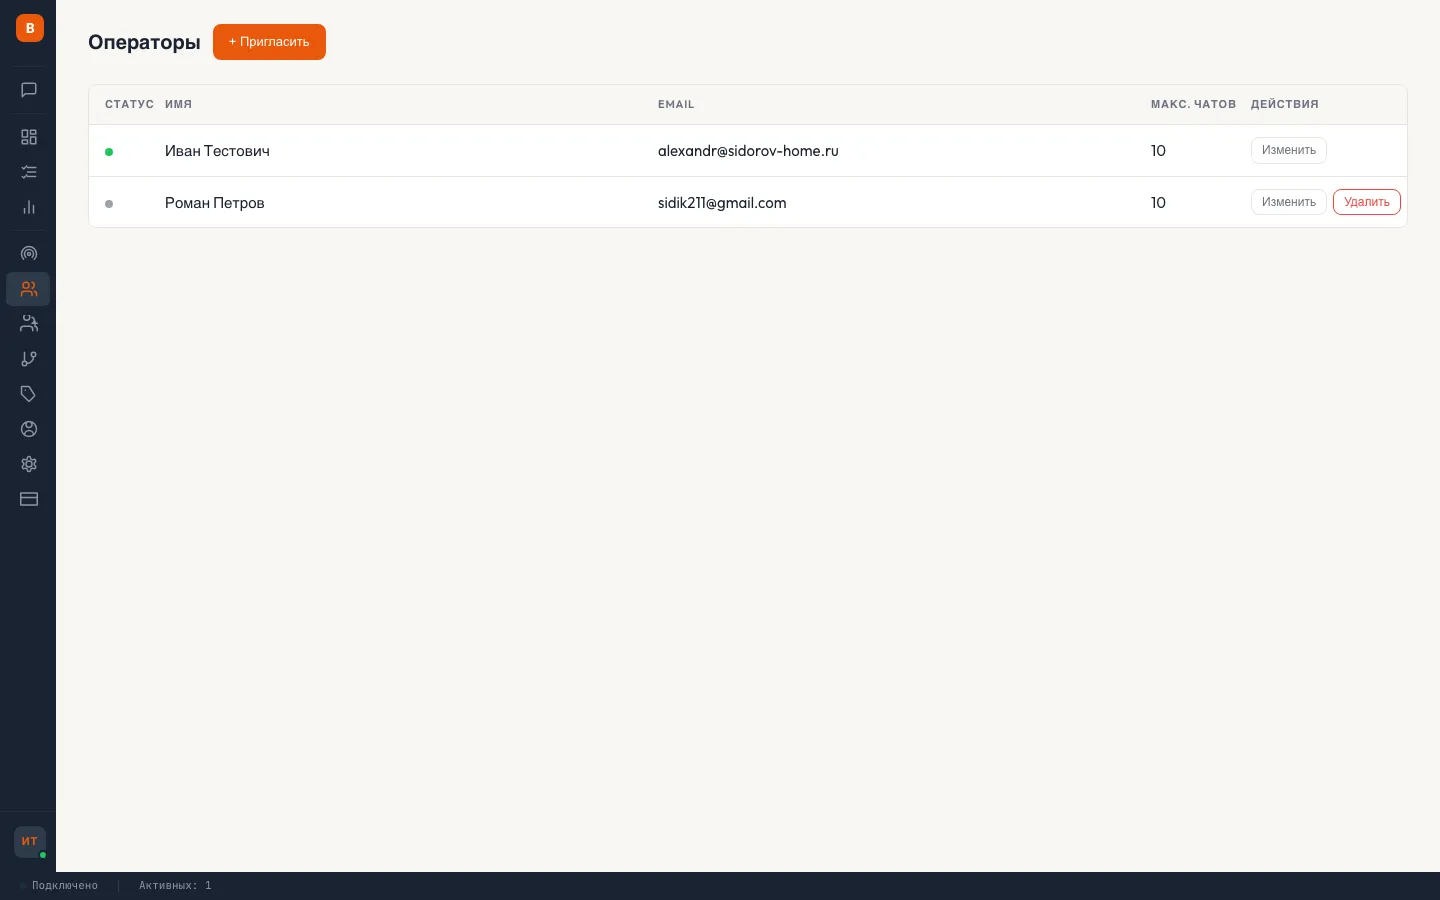Select the Роман Петров operator name
This screenshot has height=900, width=1440.
(x=215, y=203)
